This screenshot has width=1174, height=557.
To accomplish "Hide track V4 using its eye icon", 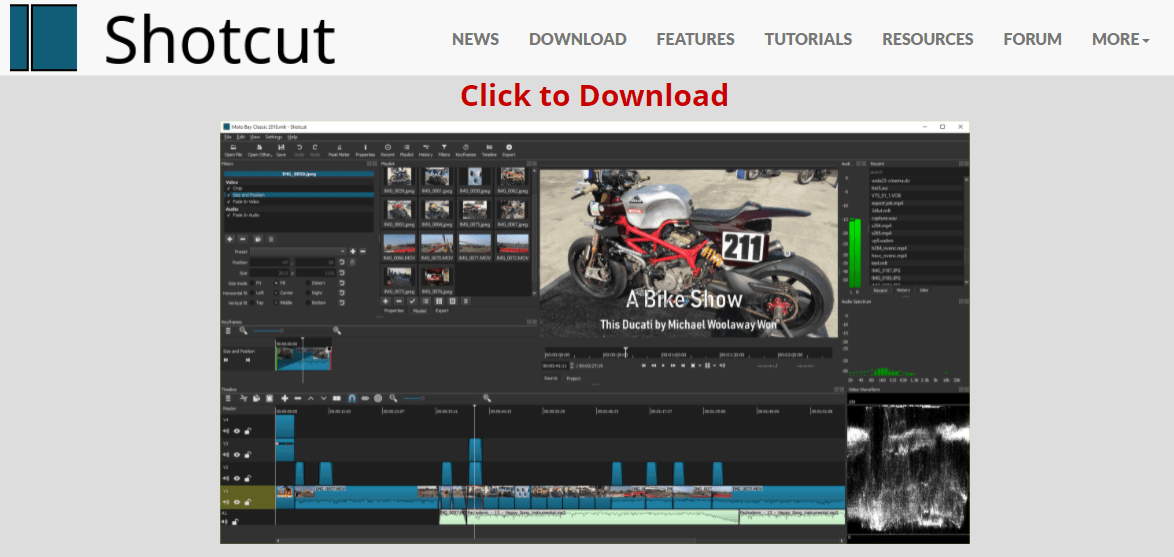I will pos(237,431).
